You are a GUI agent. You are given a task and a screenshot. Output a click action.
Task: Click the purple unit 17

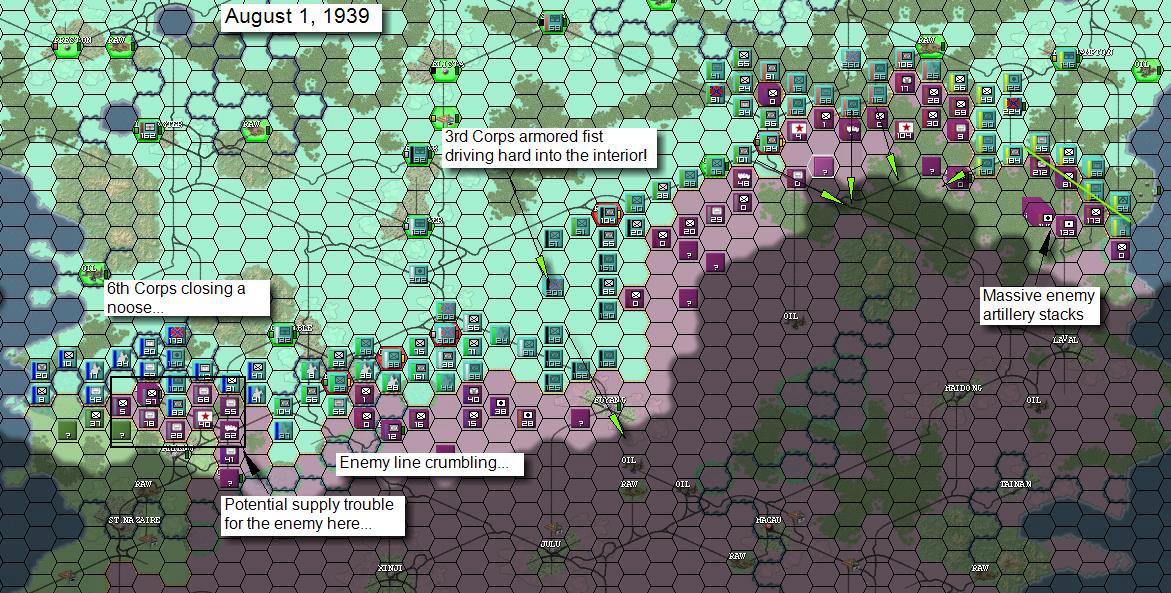[904, 84]
